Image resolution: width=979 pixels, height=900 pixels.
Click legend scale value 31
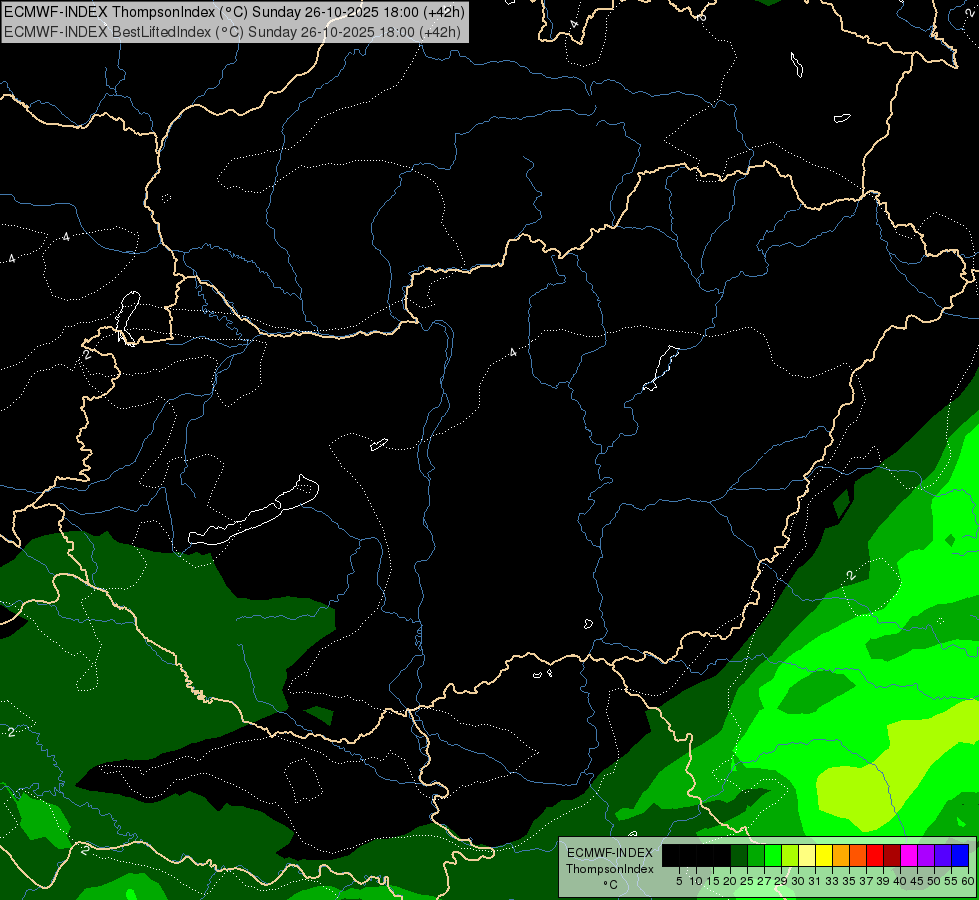pos(815,881)
